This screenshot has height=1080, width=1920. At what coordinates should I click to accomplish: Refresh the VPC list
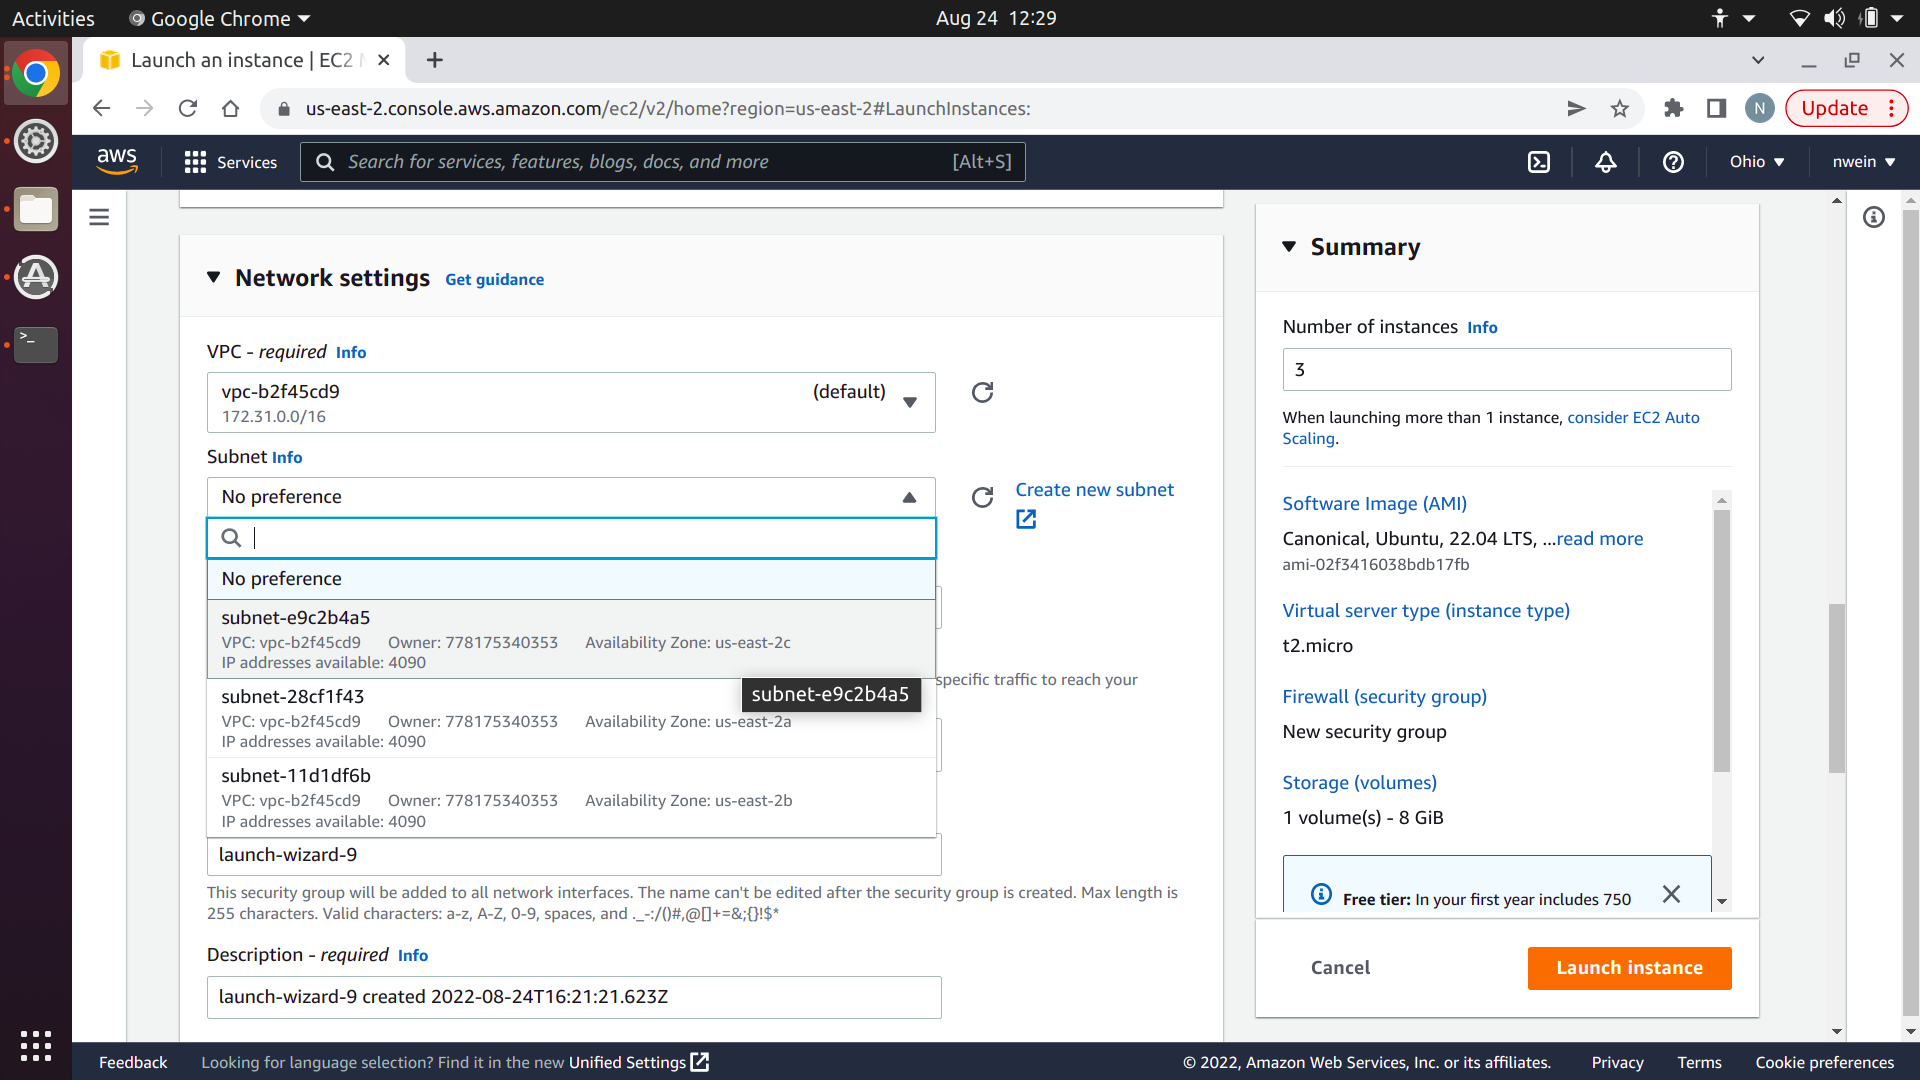pos(982,392)
